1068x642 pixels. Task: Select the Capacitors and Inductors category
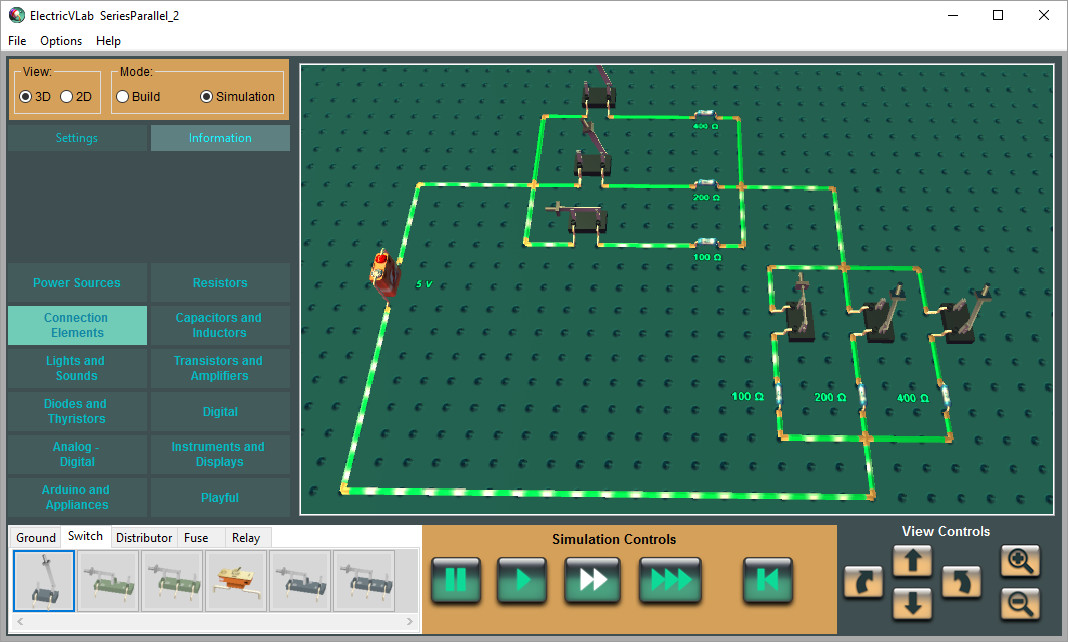(219, 325)
